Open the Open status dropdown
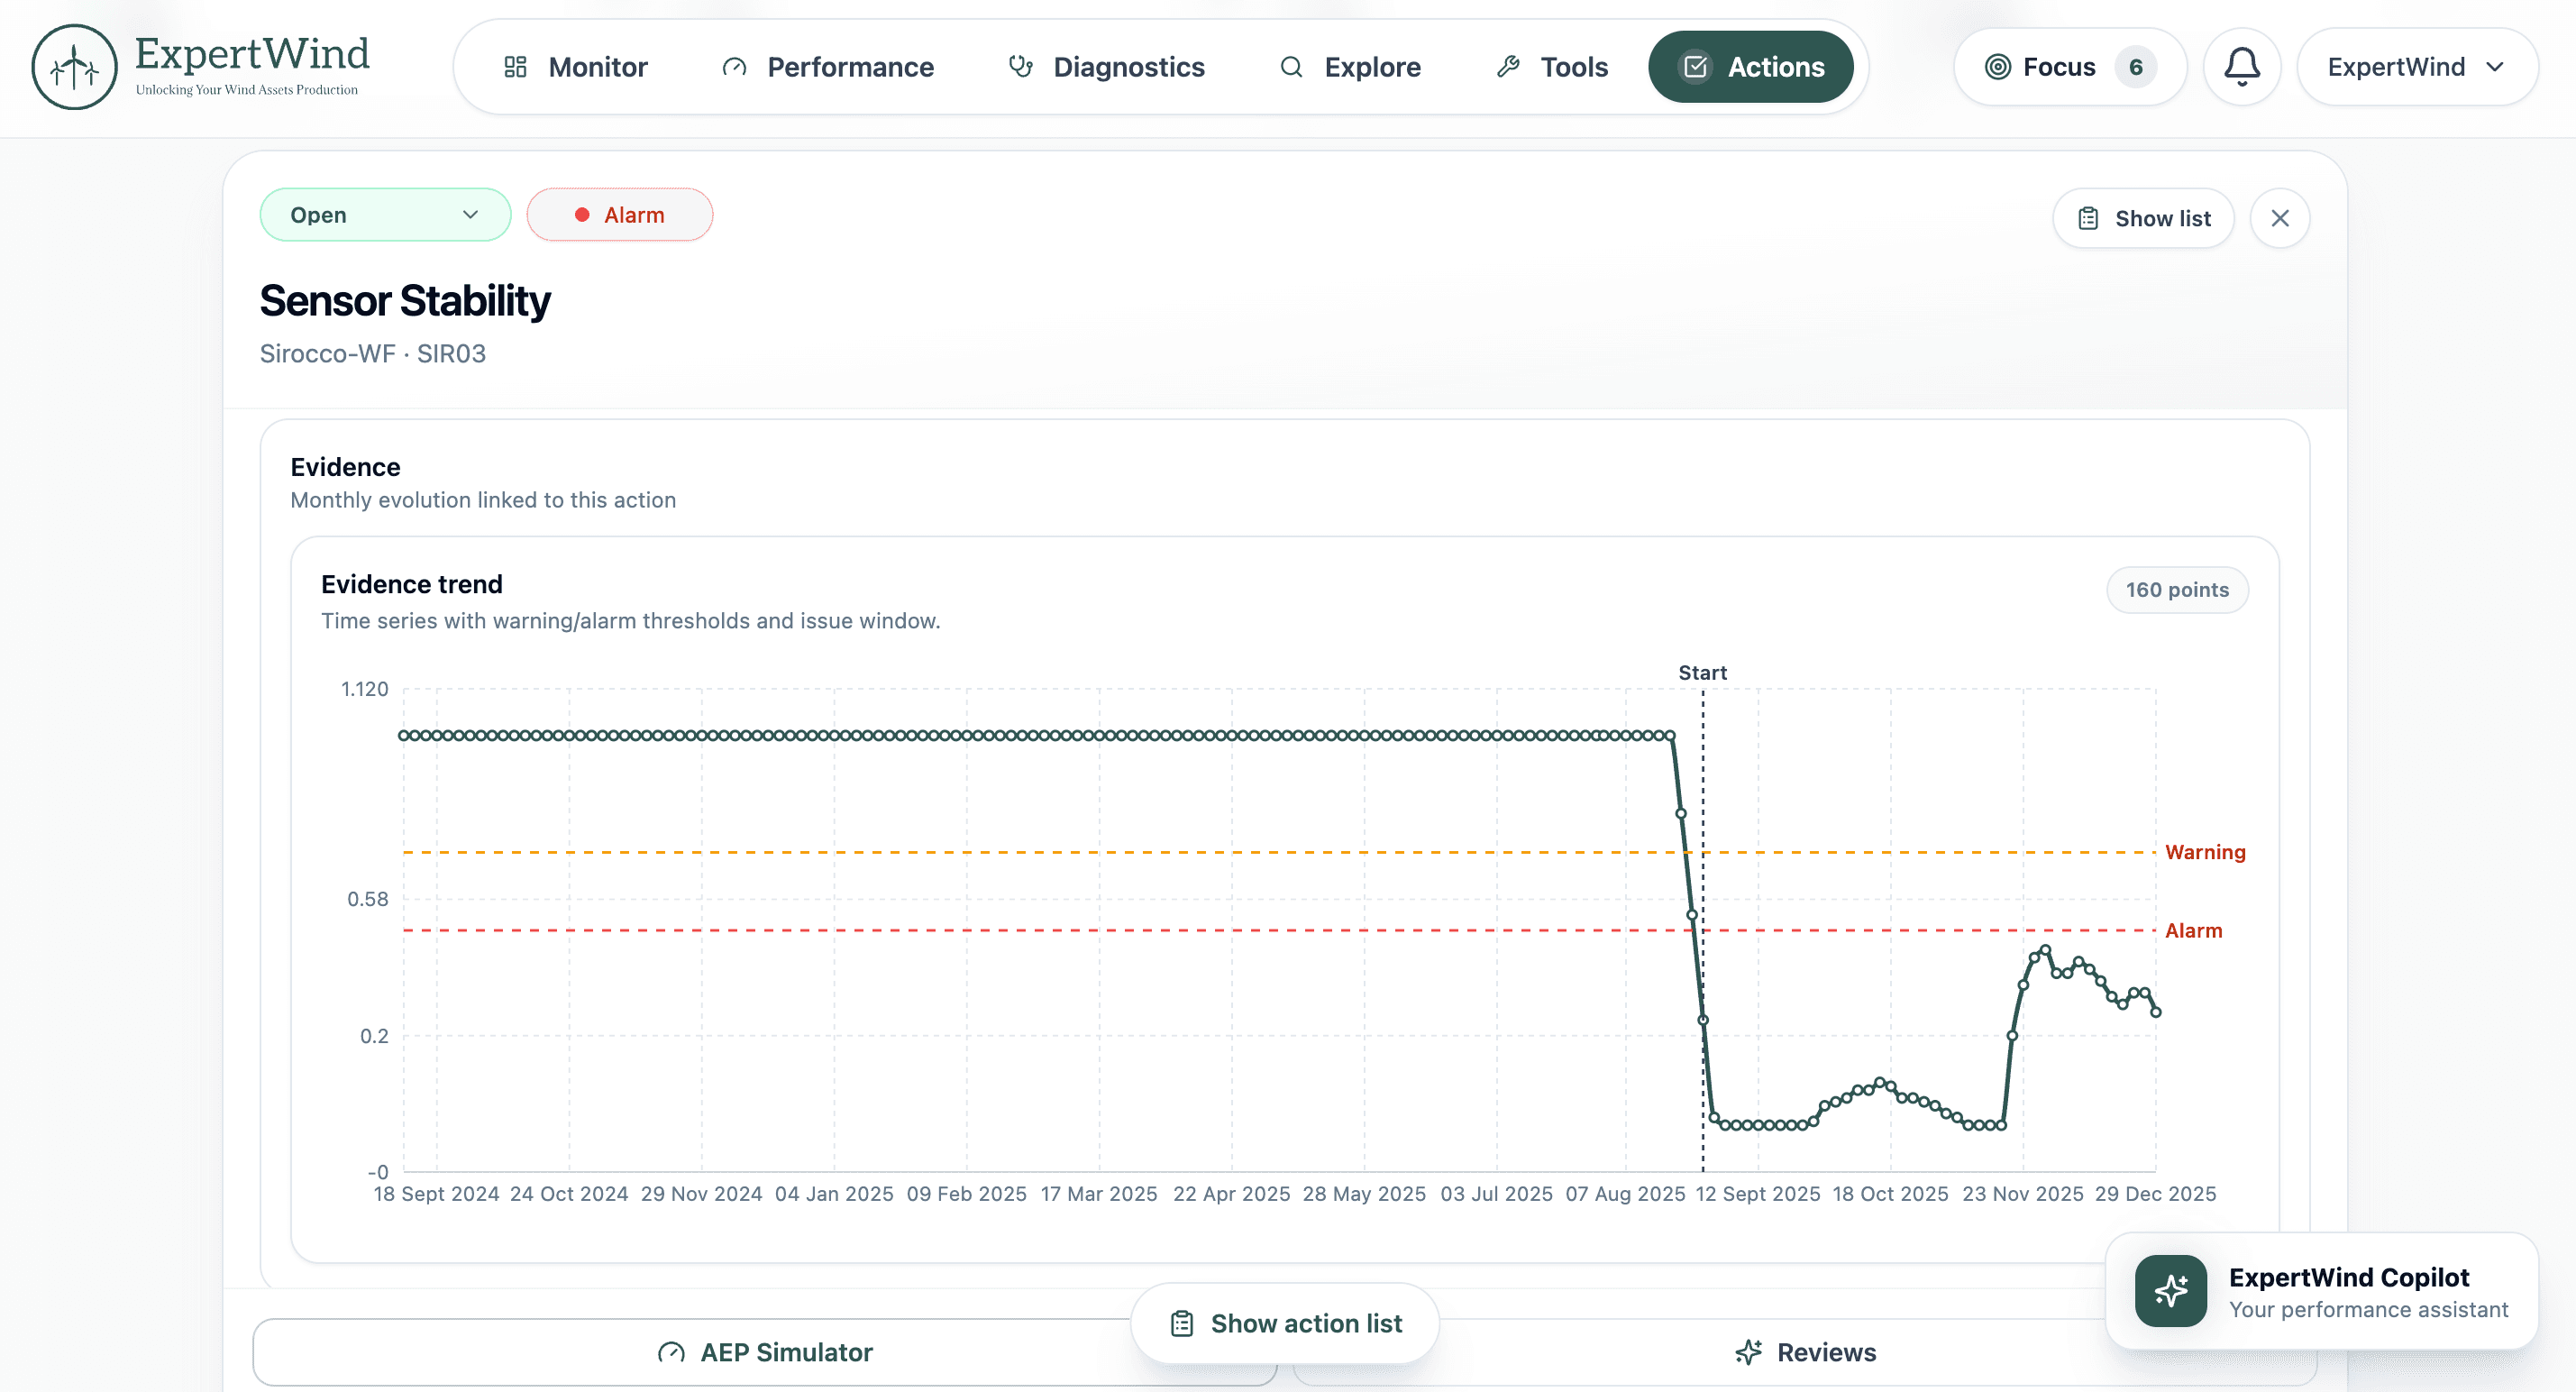This screenshot has width=2576, height=1392. pos(385,215)
